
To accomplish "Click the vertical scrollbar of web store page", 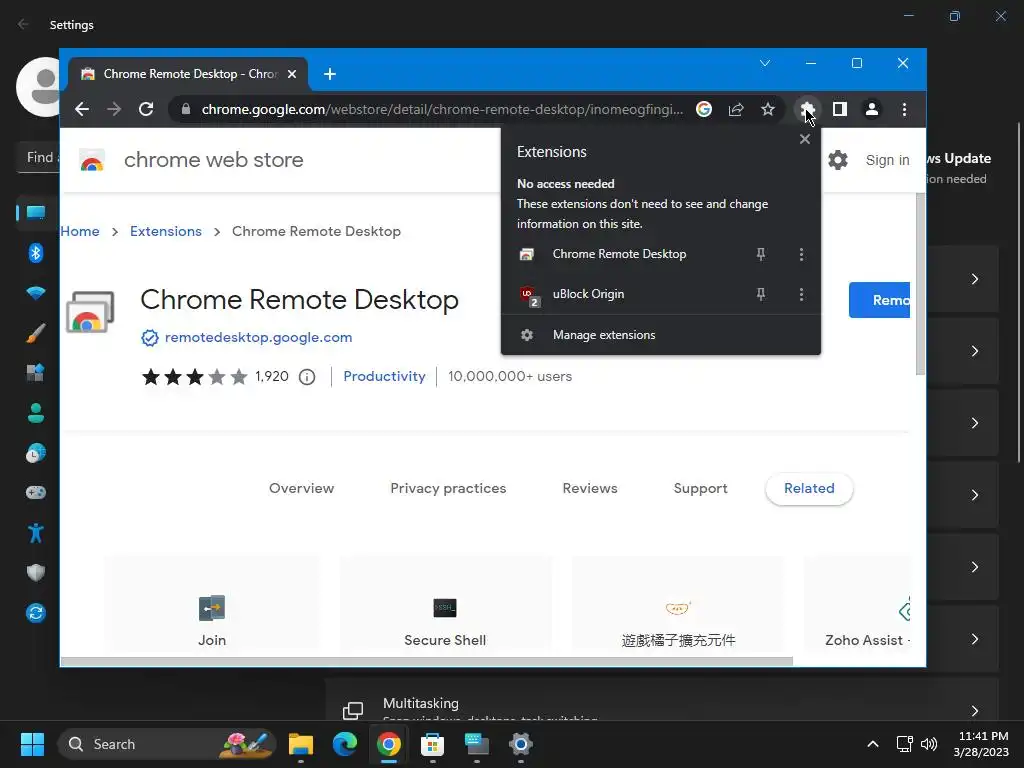I will click(x=921, y=284).
